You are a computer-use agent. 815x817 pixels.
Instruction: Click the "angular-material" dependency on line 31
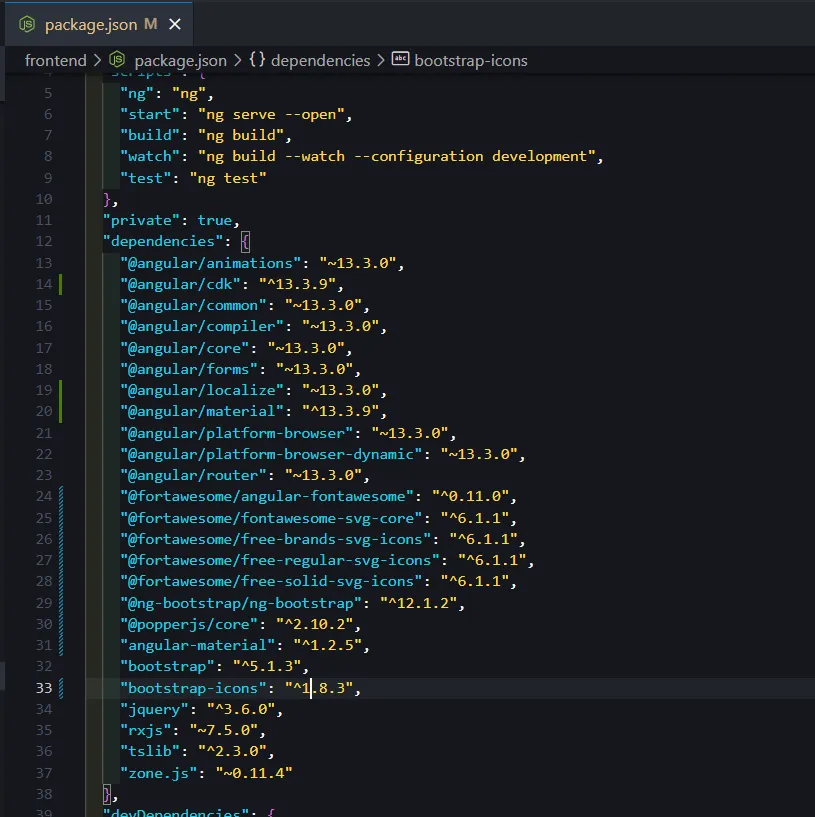pos(197,646)
